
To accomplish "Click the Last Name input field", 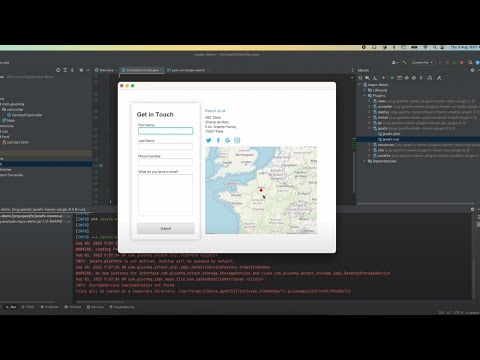I will (x=165, y=146).
